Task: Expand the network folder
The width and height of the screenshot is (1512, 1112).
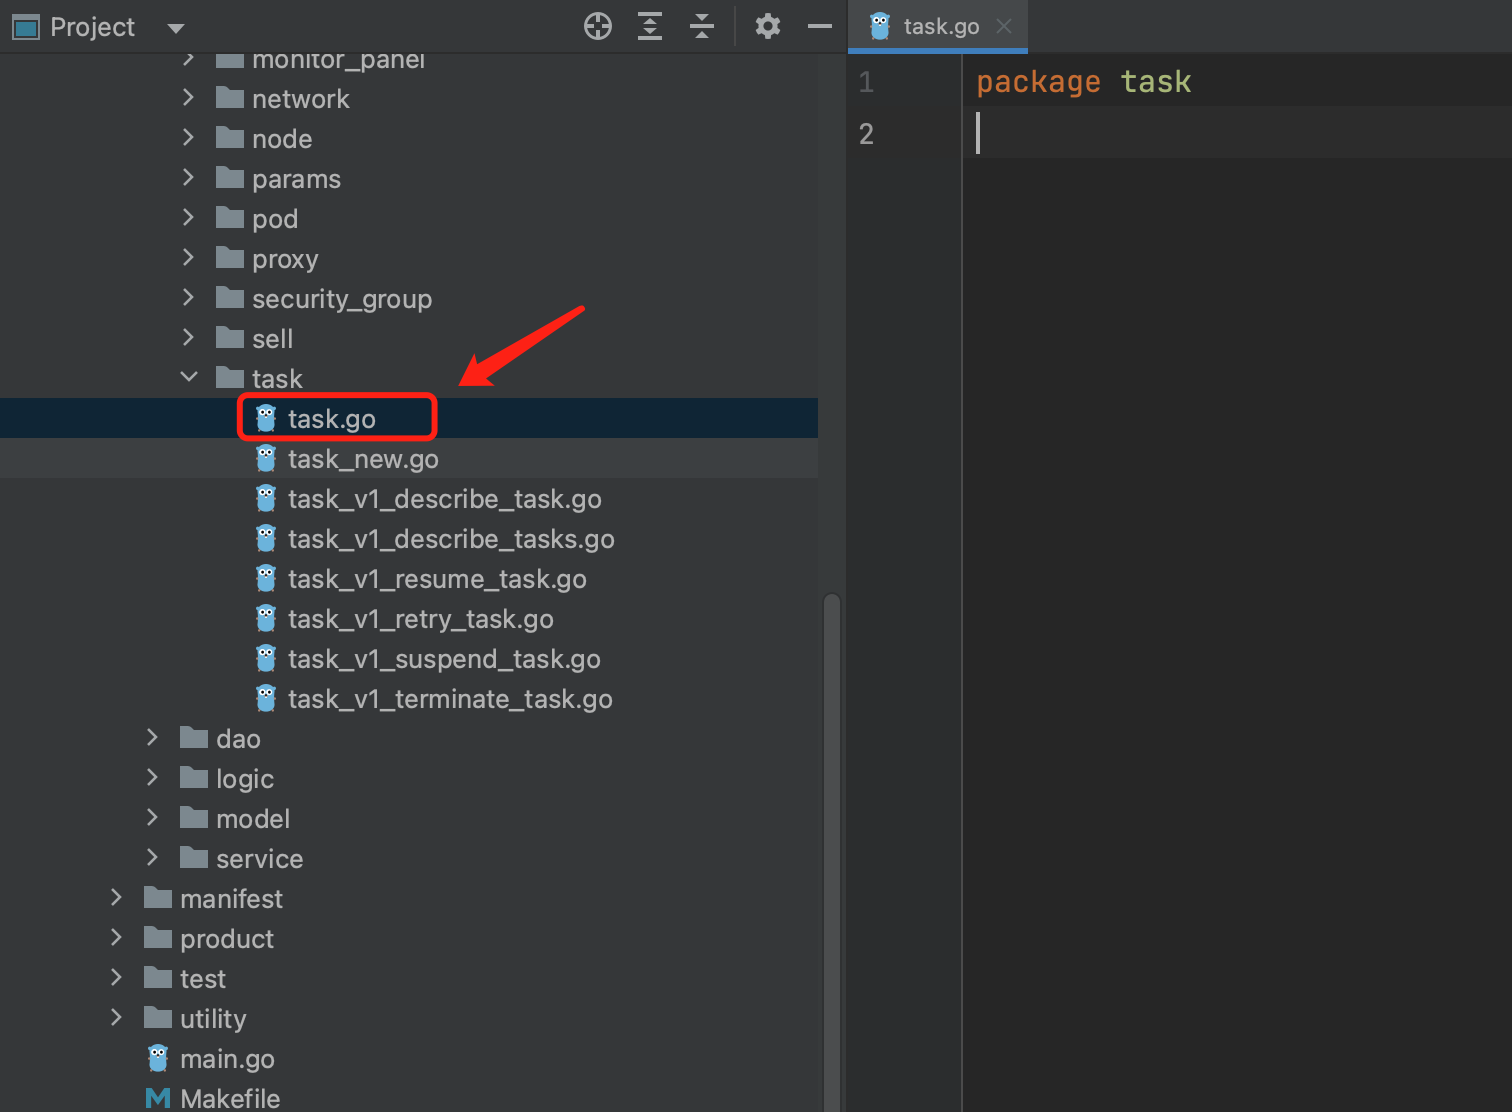Action: [189, 98]
